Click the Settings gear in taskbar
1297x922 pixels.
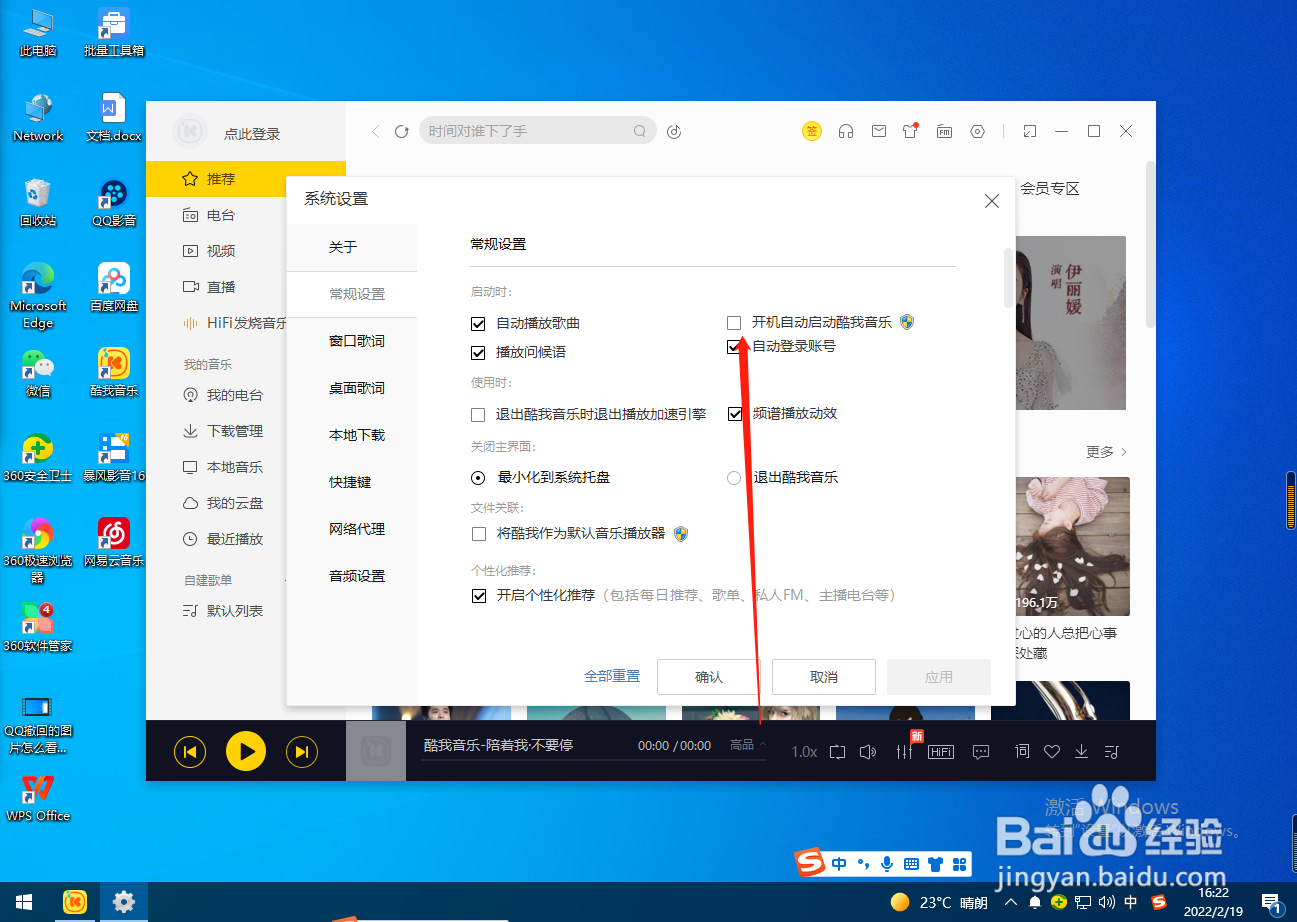pos(124,902)
